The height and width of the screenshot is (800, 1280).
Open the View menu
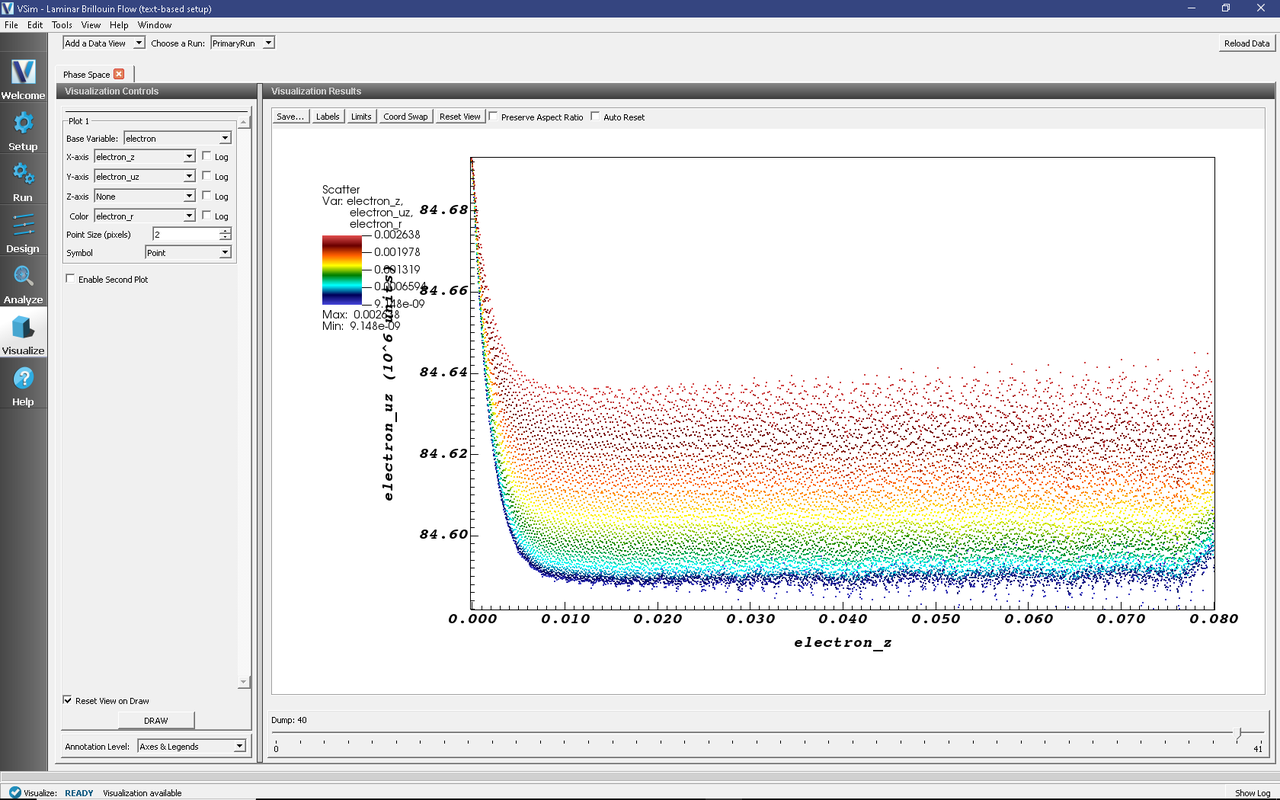[90, 25]
